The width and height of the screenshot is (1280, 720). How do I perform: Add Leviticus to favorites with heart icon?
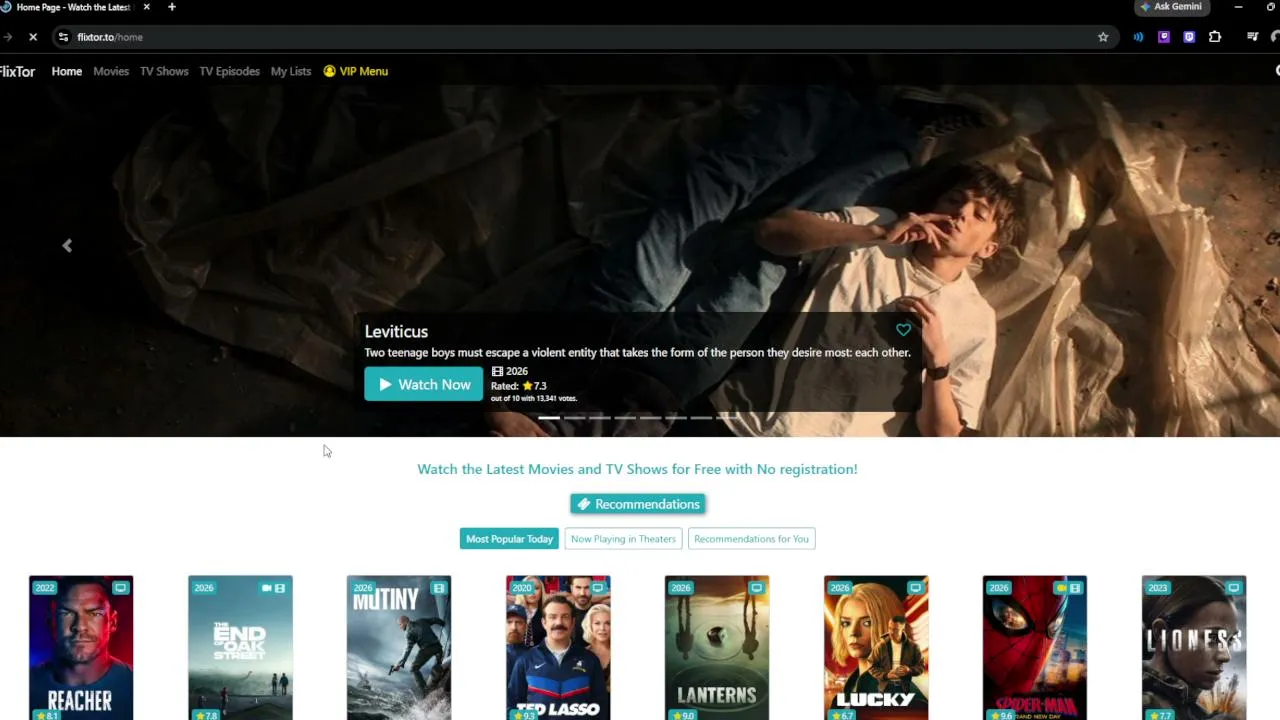903,329
